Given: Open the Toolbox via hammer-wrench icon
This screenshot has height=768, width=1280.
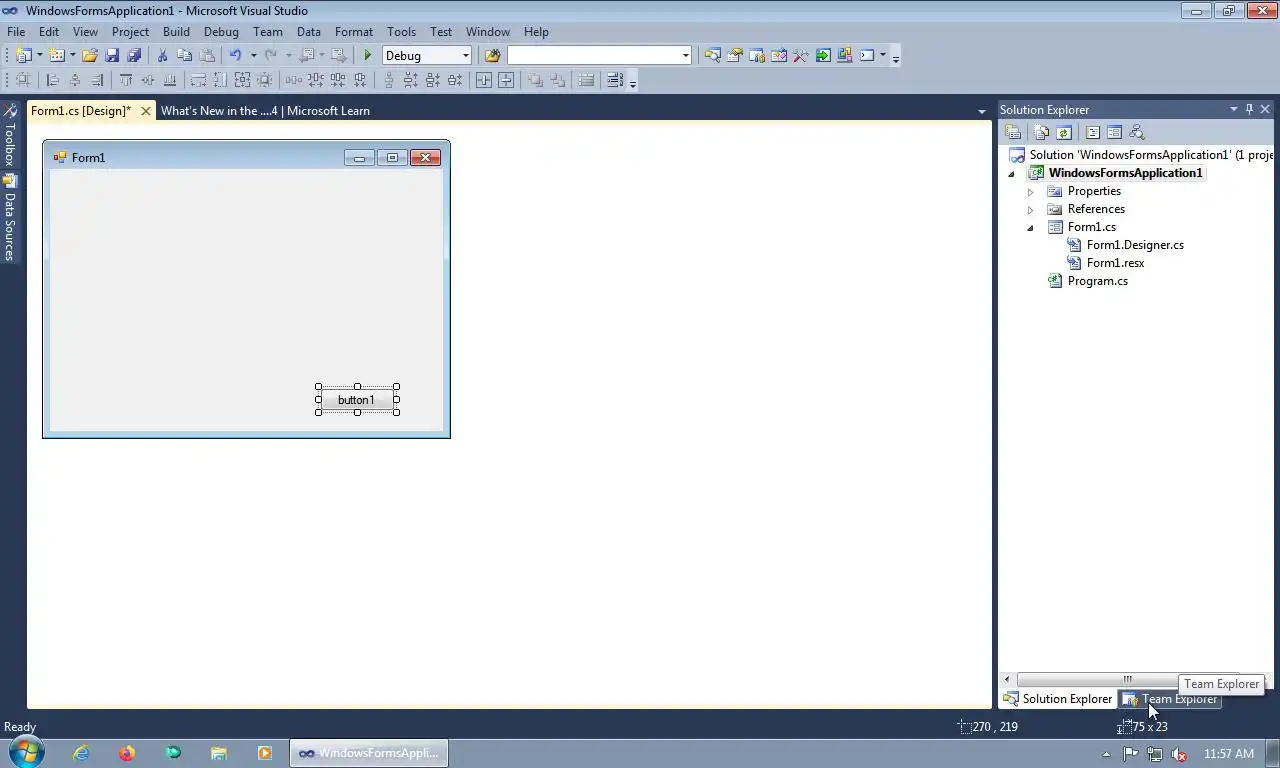Looking at the screenshot, I should [x=800, y=56].
